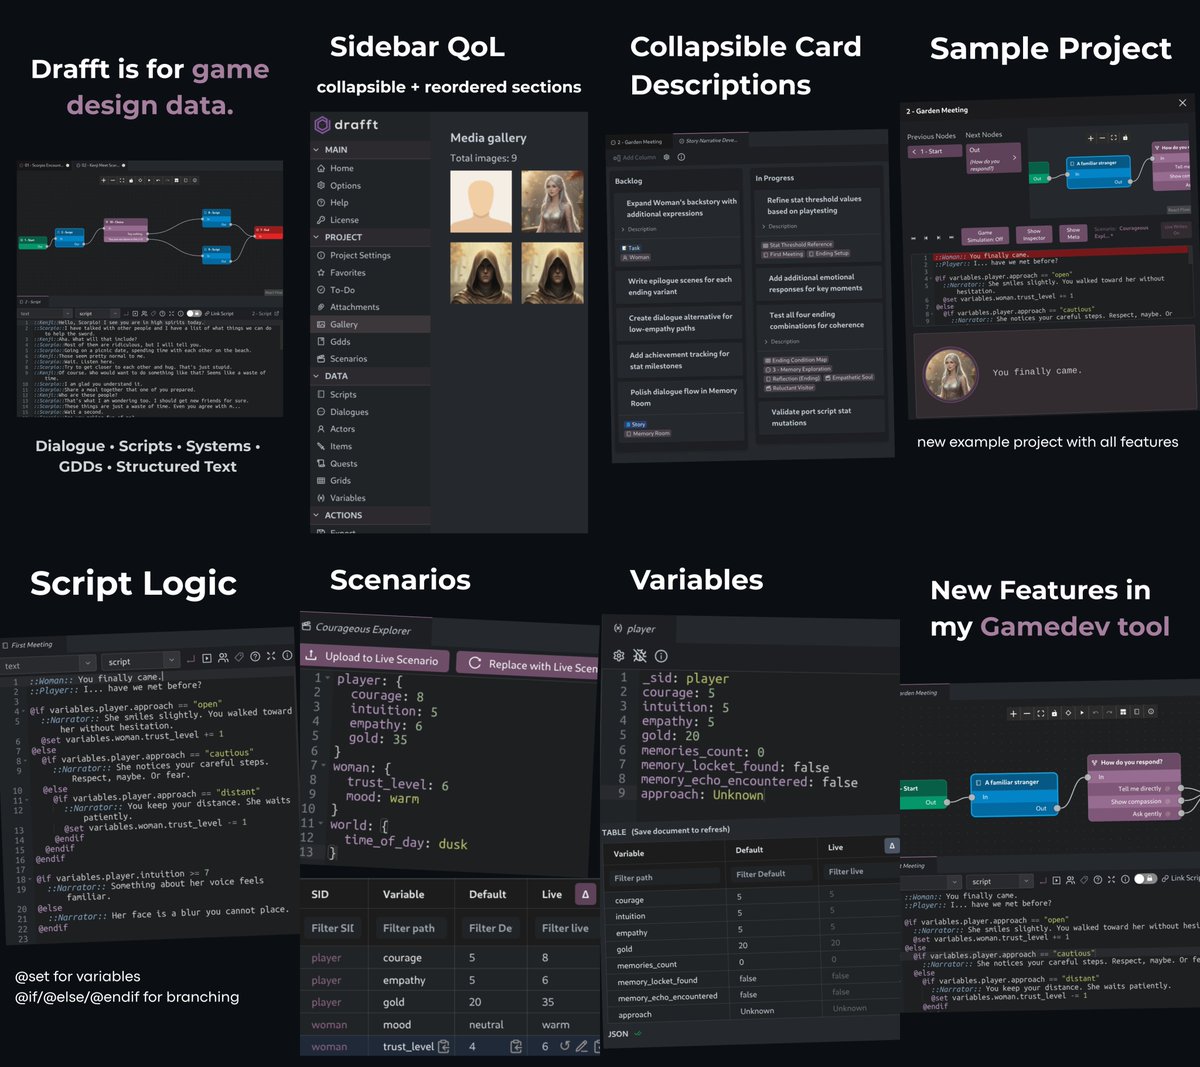Click the info icon in Script Logic toolbar

pos(286,656)
